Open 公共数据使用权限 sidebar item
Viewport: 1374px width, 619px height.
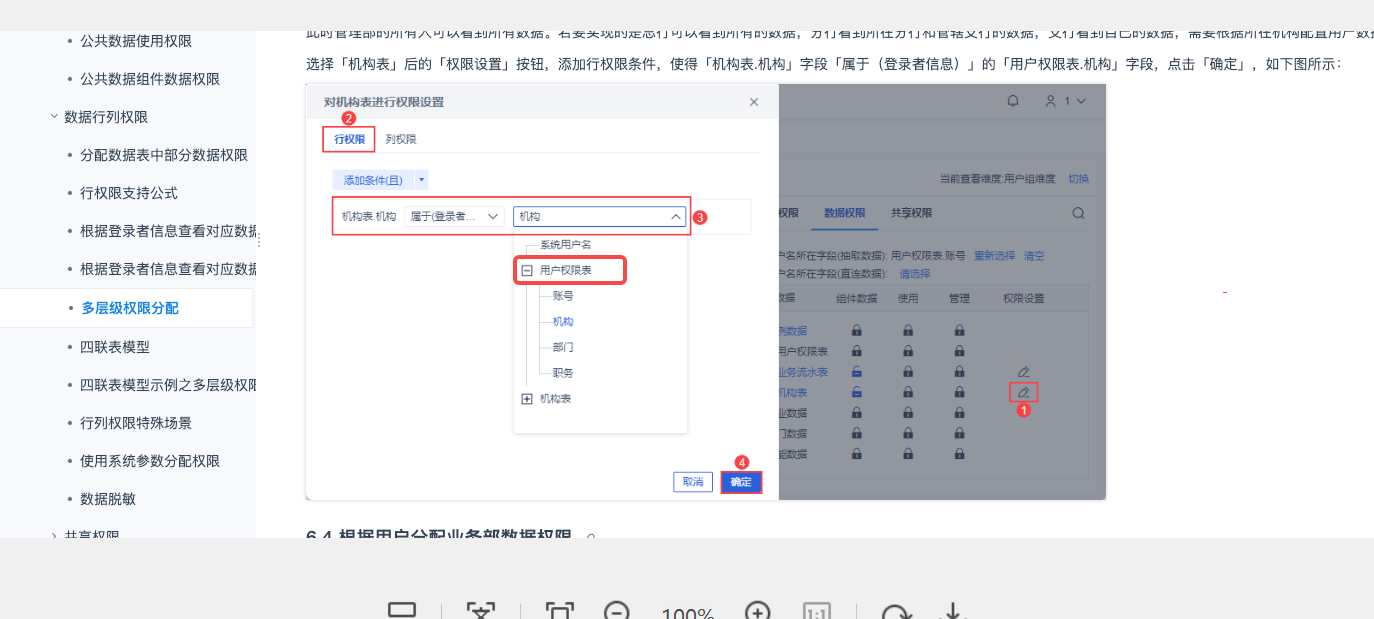pyautogui.click(x=136, y=41)
